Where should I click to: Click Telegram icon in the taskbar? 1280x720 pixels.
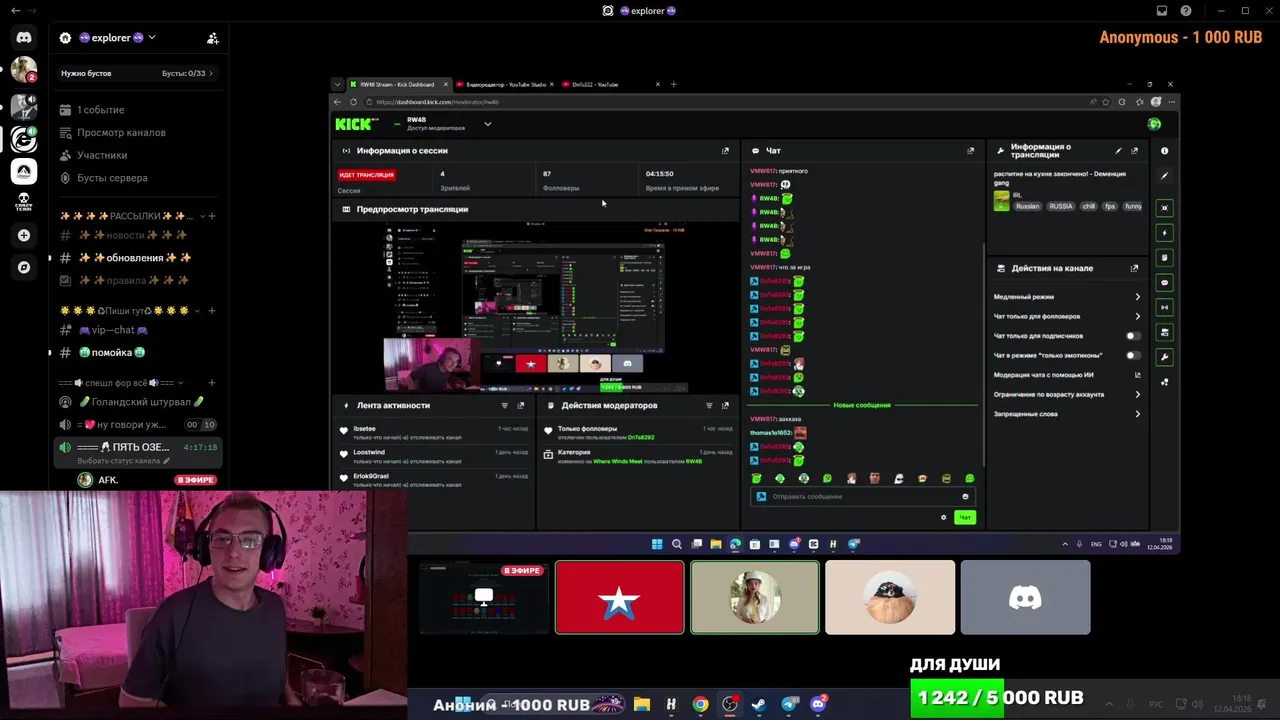(790, 704)
